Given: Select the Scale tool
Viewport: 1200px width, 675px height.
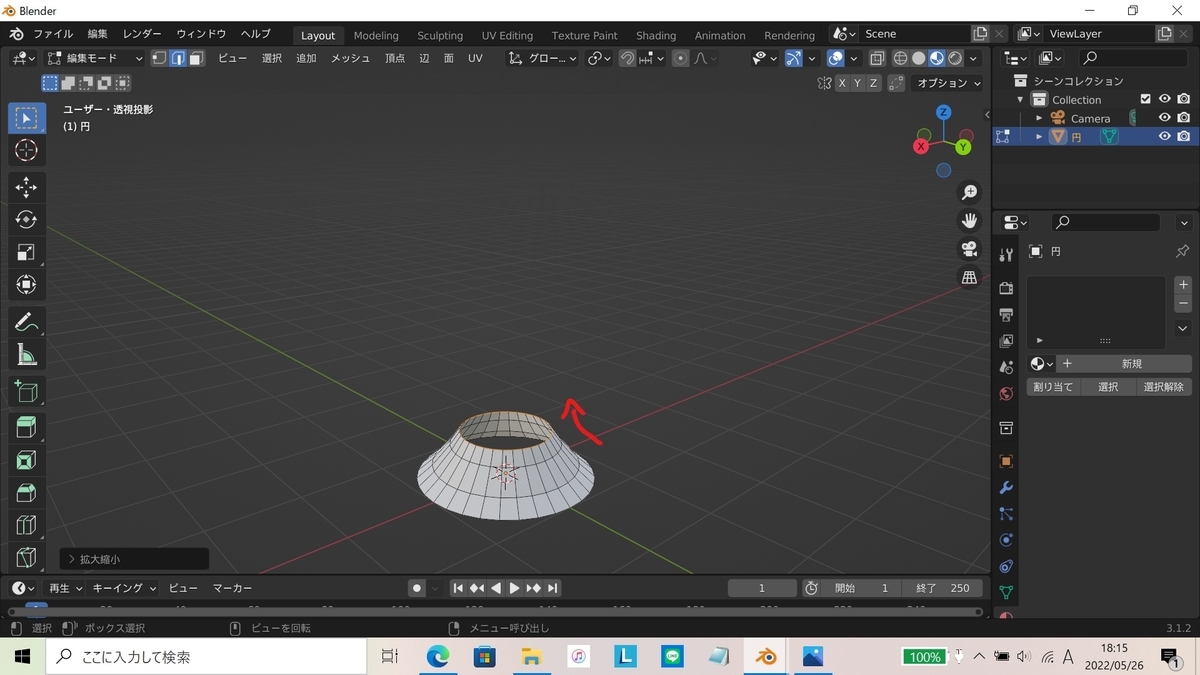Looking at the screenshot, I should coord(27,252).
